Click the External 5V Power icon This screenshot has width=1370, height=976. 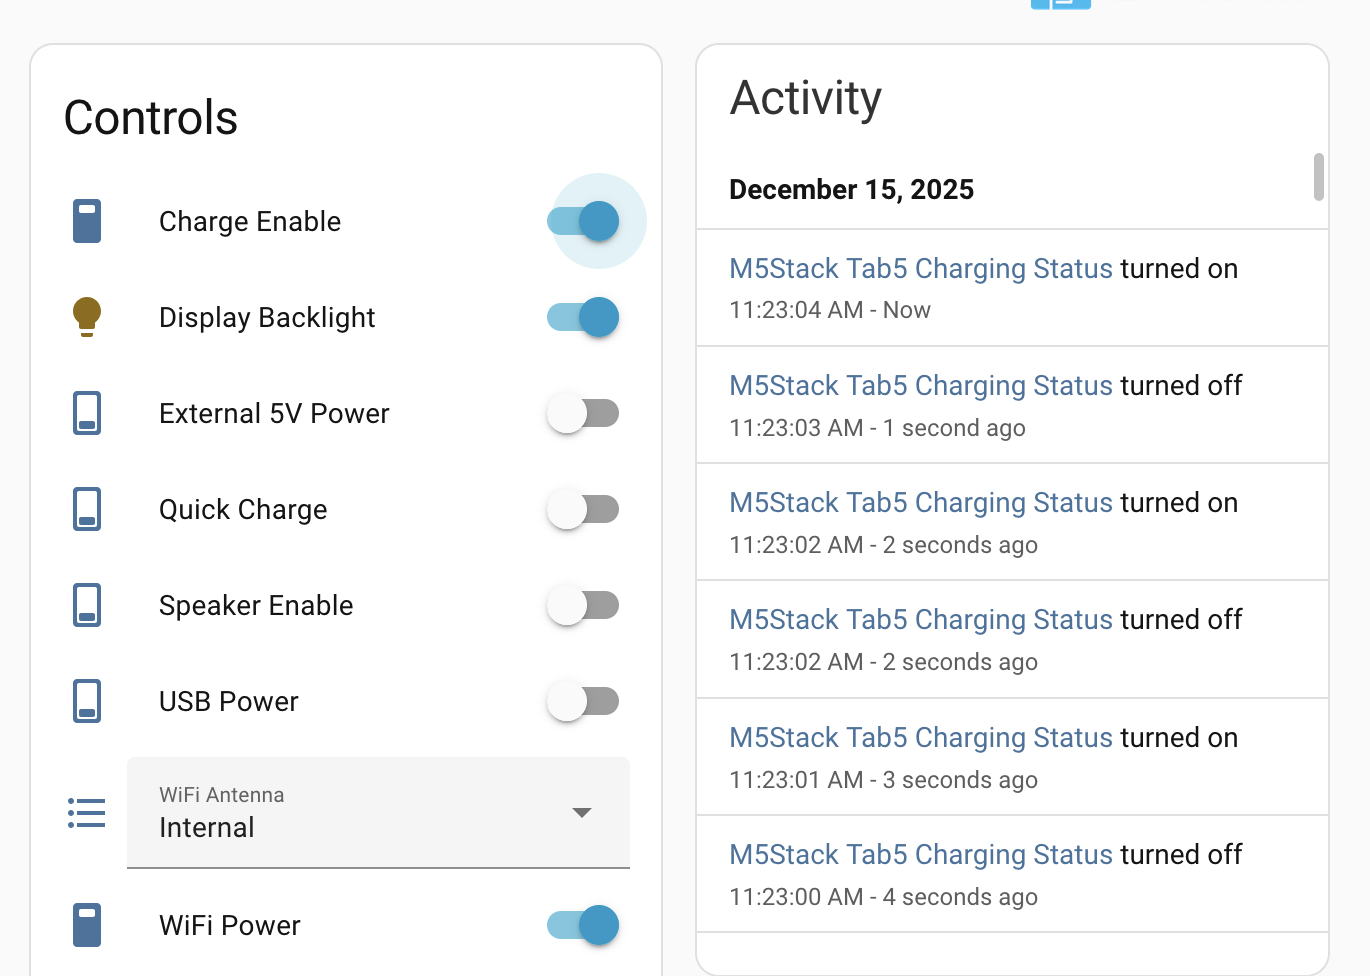(87, 413)
